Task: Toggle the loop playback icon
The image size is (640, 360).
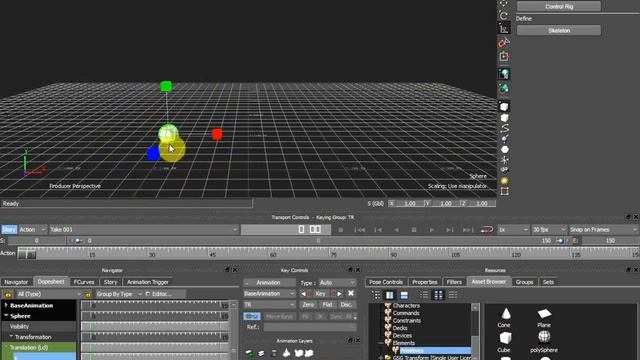Action: 487,230
